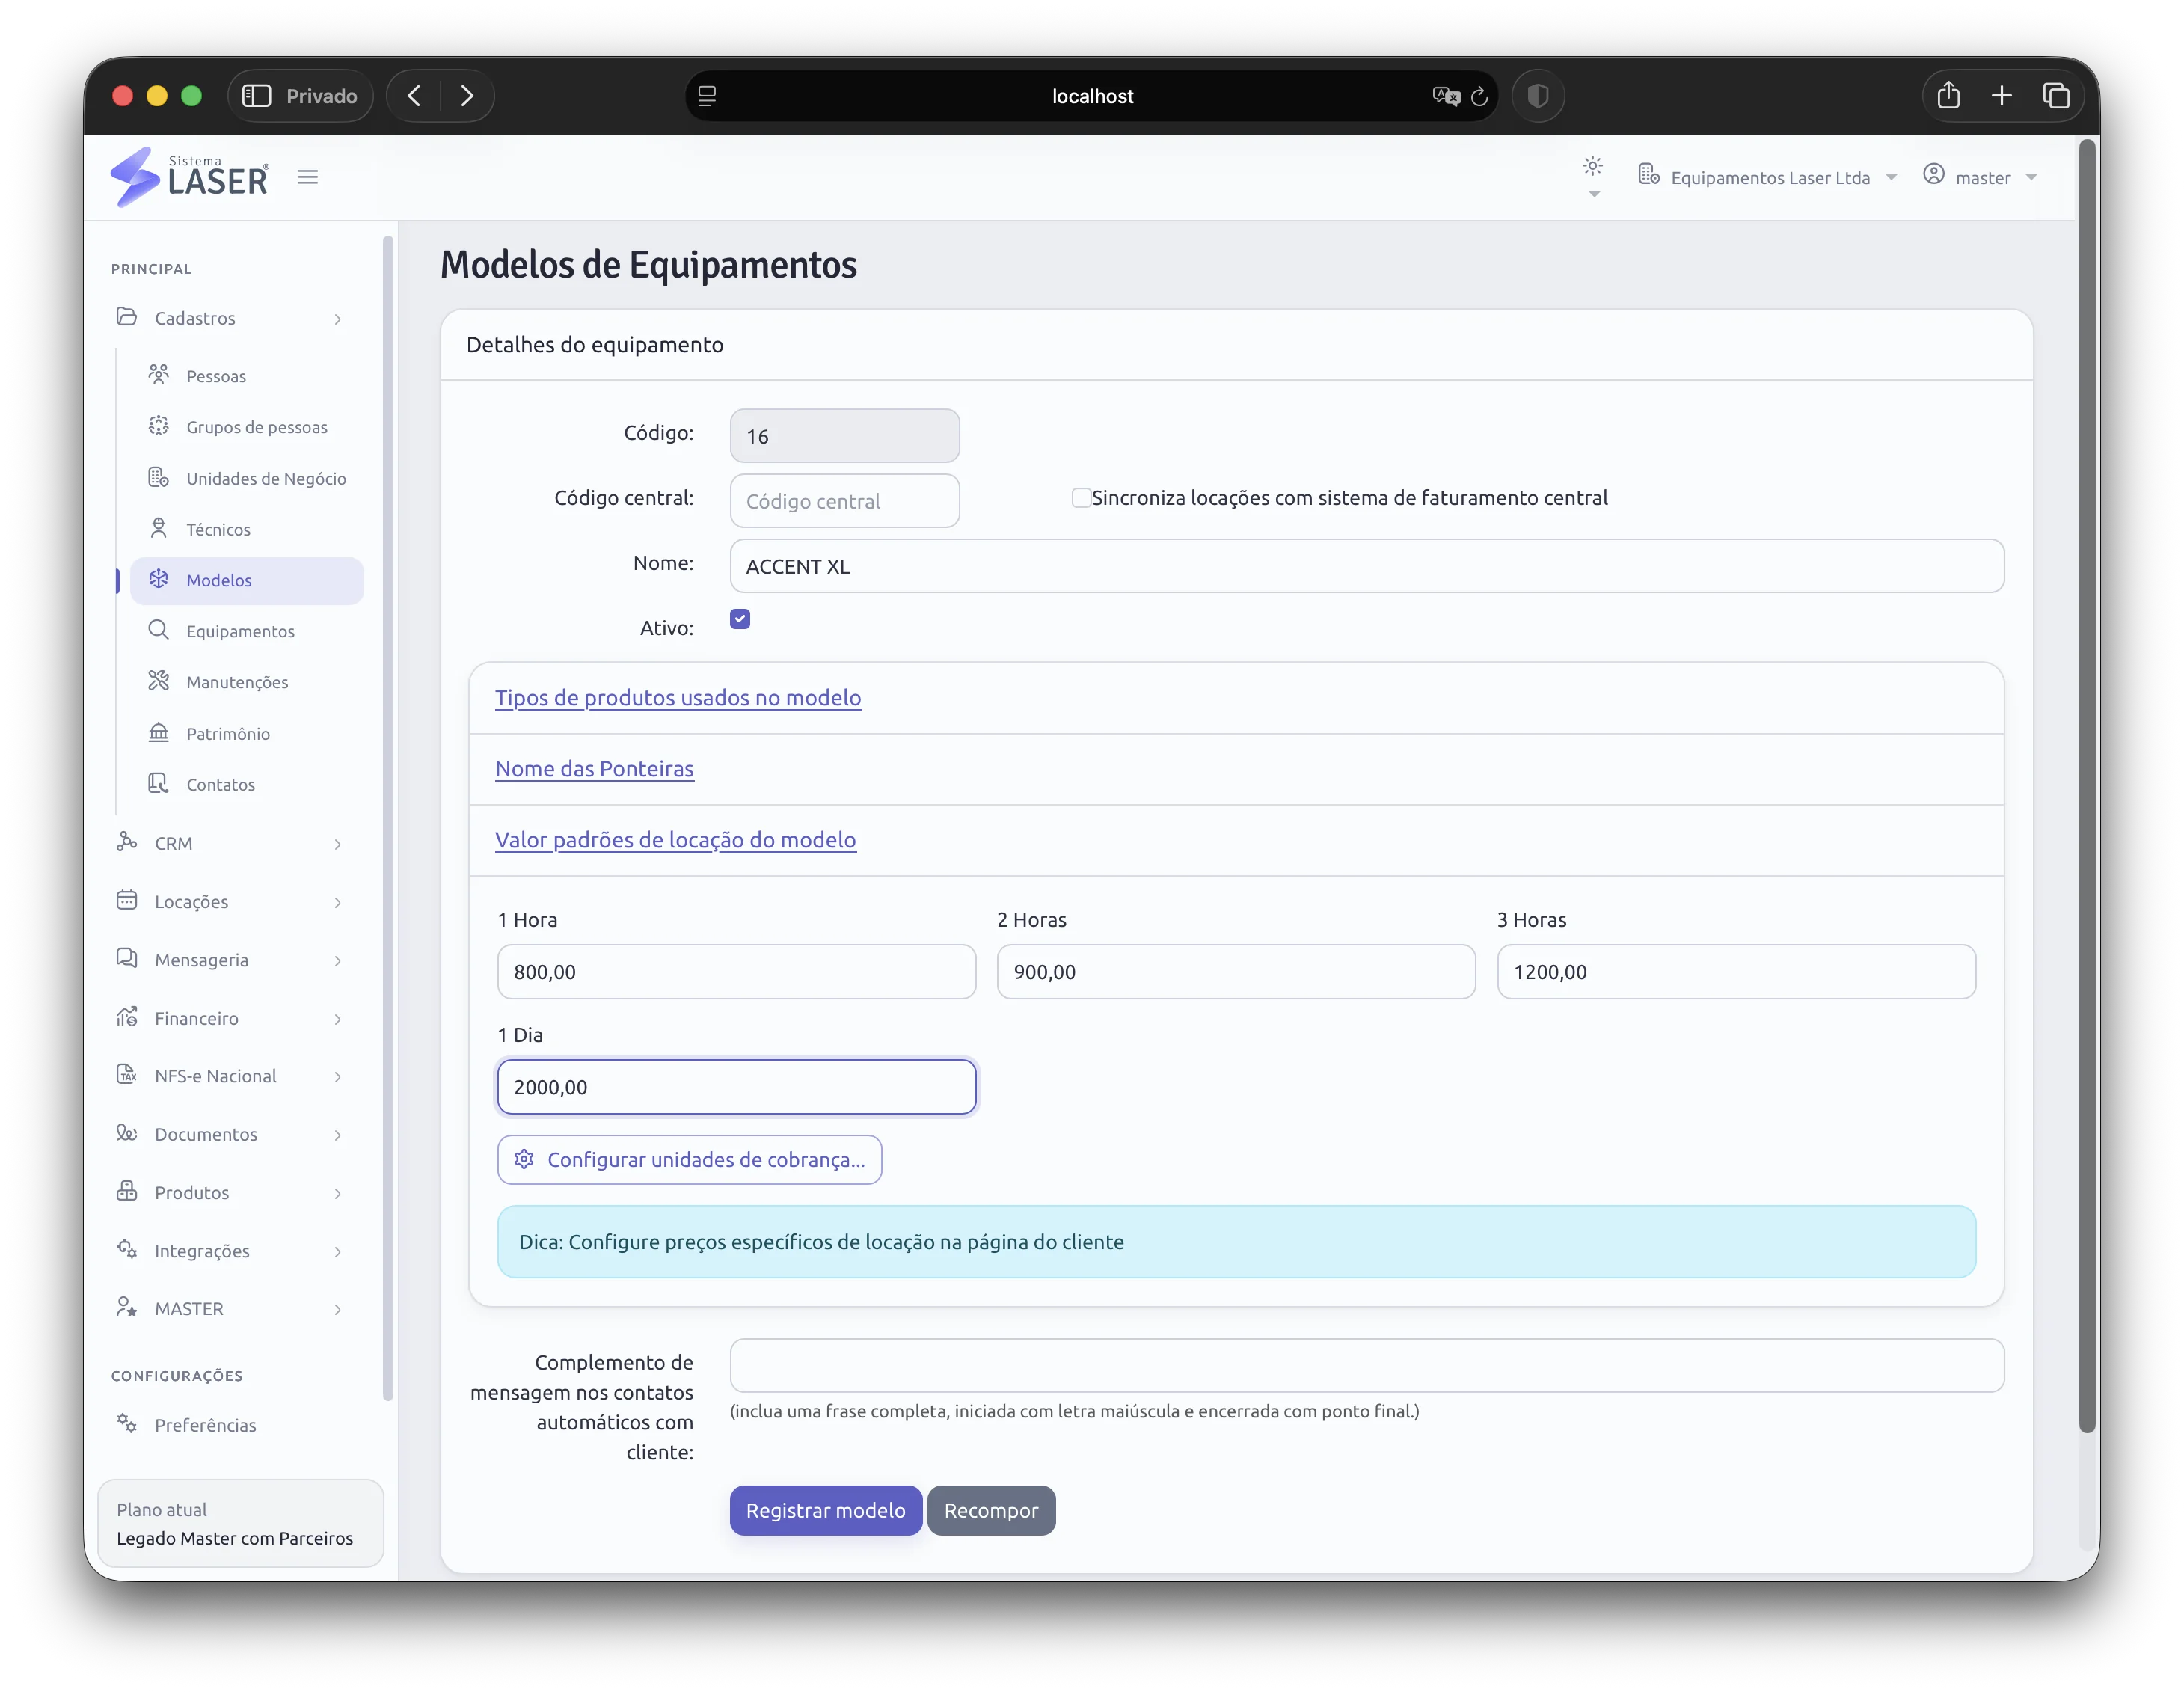Screen dimensions: 2184x1692
Task: Click the Manutenções tools icon
Action: pyautogui.click(x=158, y=681)
